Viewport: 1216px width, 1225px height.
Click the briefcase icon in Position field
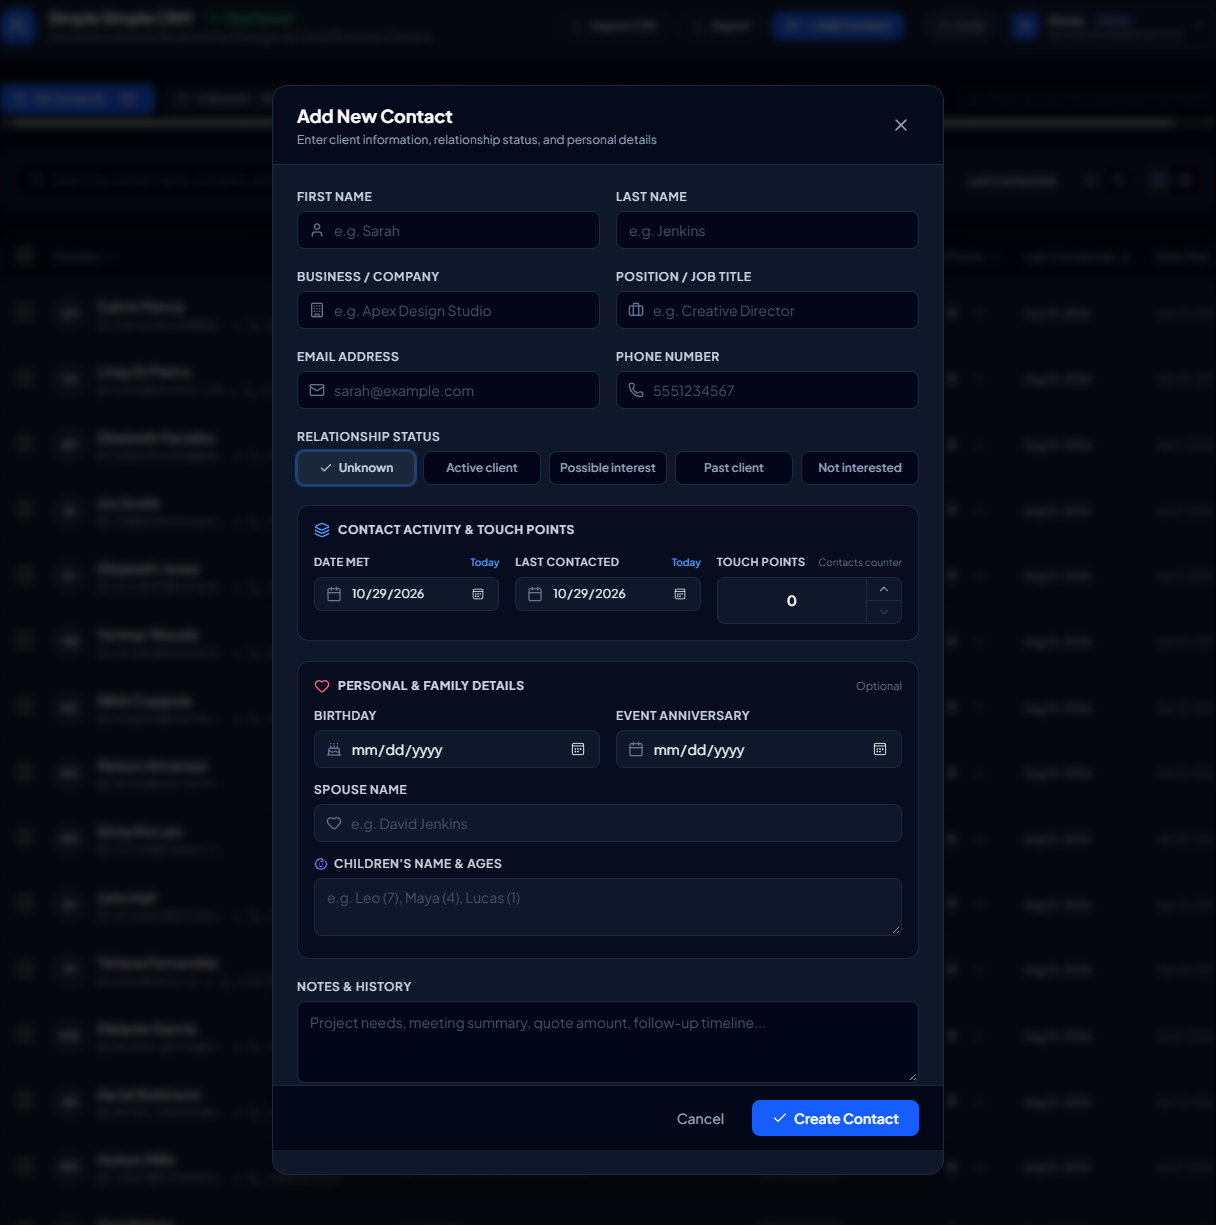click(636, 310)
